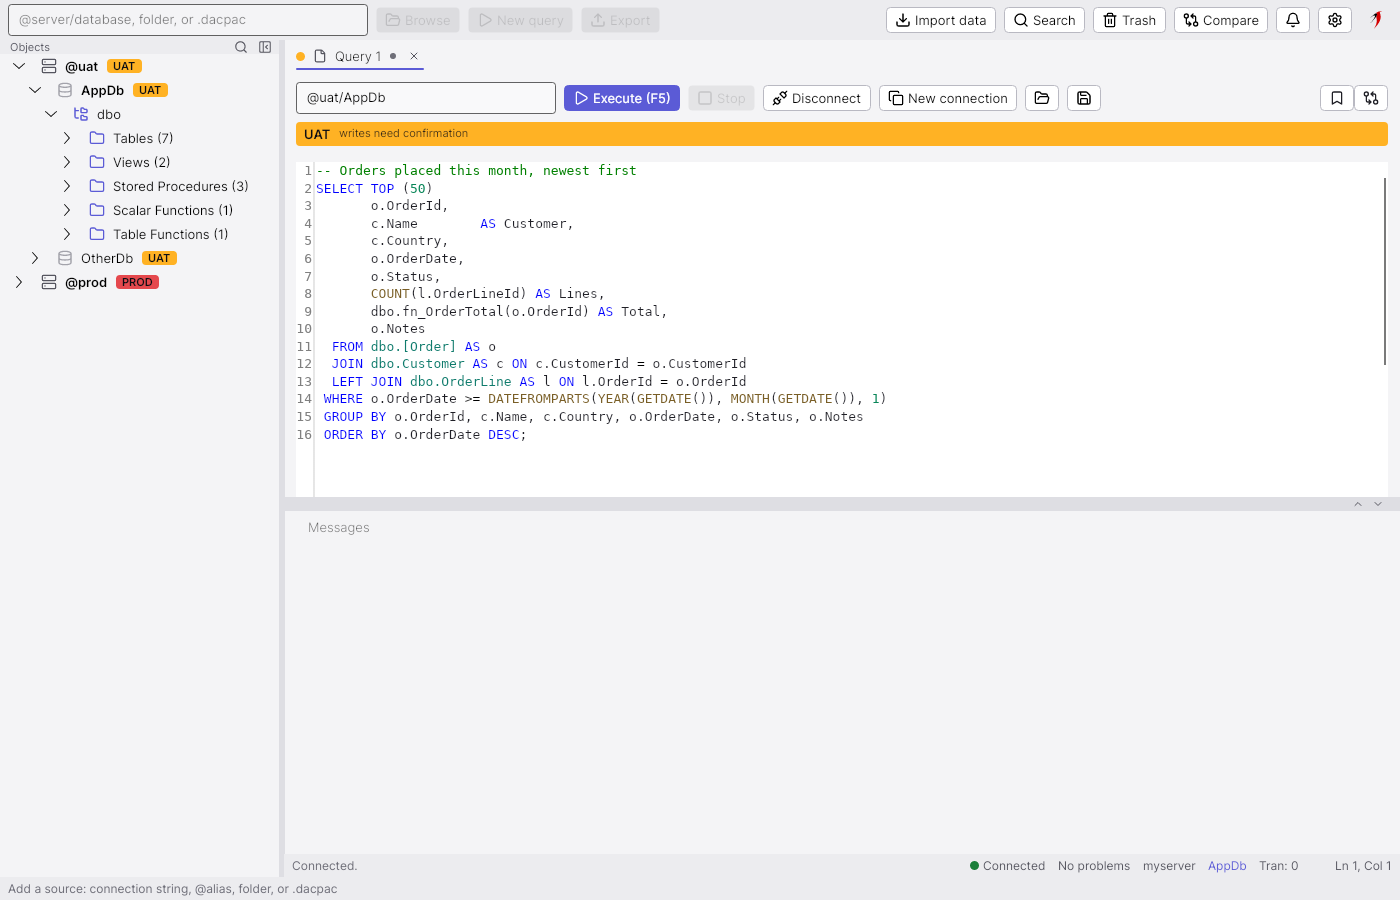Expand the @prod server node
Viewport: 1400px width, 900px height.
click(19, 282)
